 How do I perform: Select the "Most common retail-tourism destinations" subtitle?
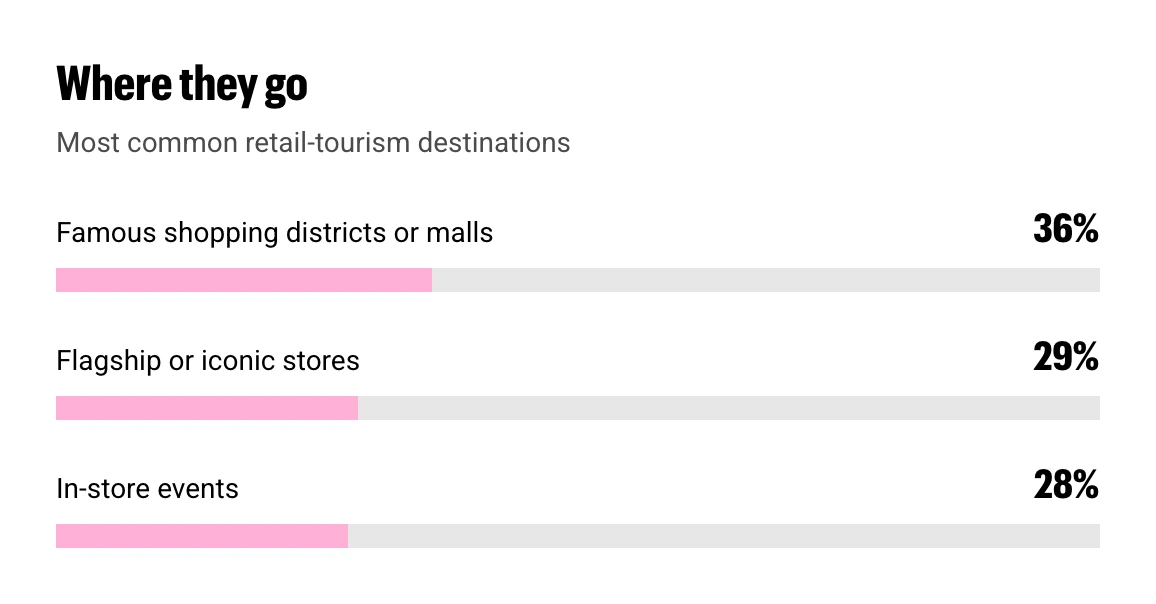point(313,143)
